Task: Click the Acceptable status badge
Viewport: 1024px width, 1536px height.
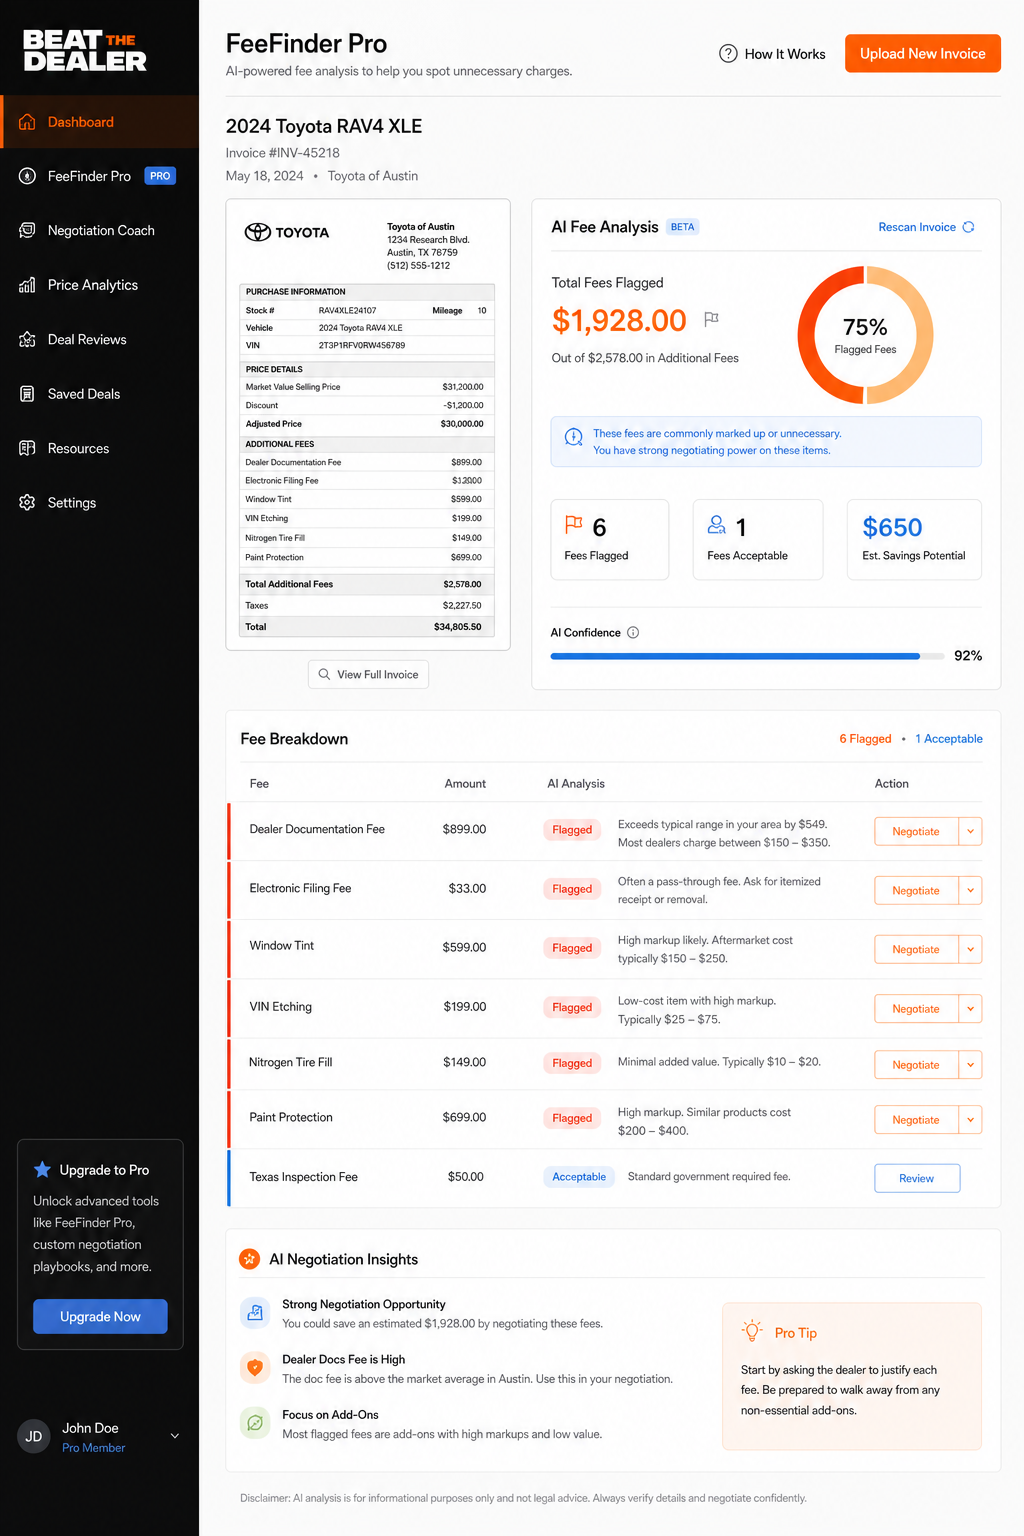Action: pyautogui.click(x=579, y=1177)
